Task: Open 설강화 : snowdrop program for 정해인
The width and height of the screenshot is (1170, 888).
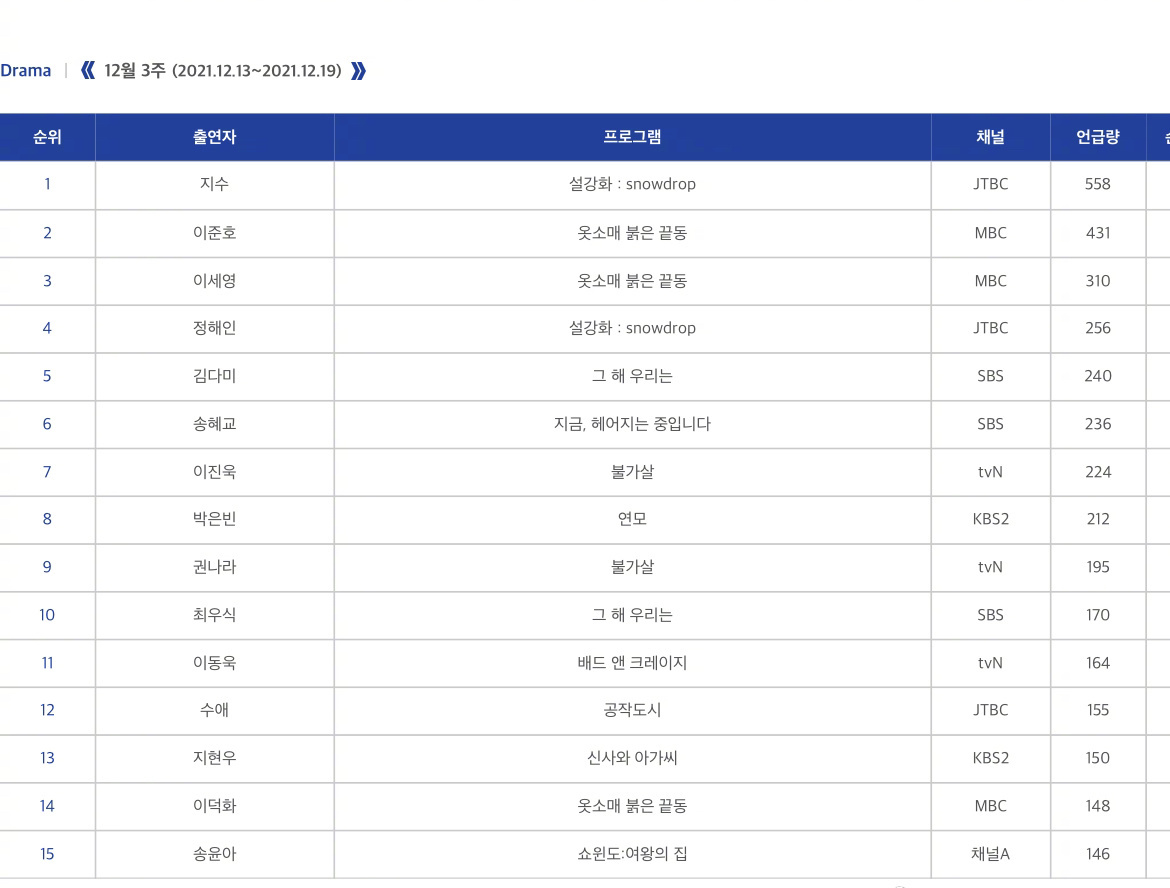Action: coord(633,328)
